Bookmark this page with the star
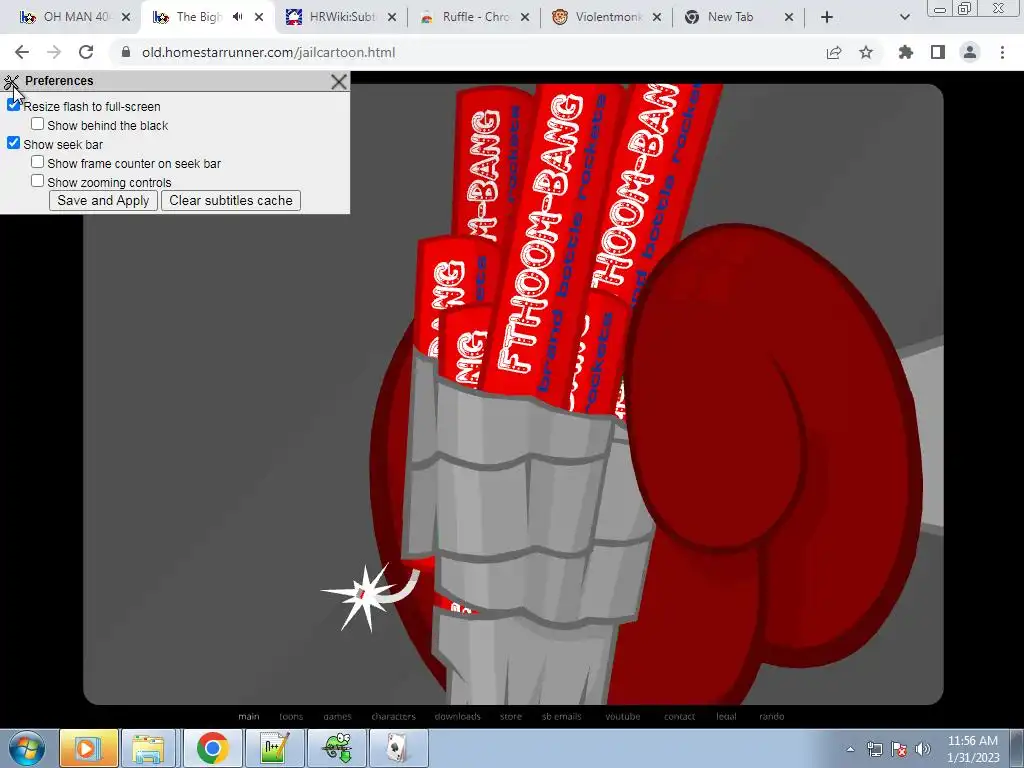The image size is (1024, 768). pos(866,52)
